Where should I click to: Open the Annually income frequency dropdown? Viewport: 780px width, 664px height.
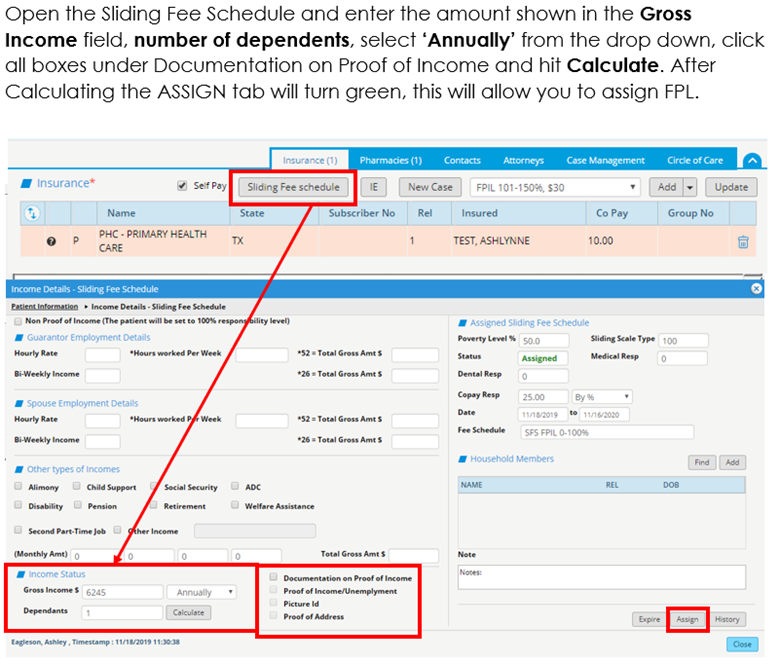point(201,592)
